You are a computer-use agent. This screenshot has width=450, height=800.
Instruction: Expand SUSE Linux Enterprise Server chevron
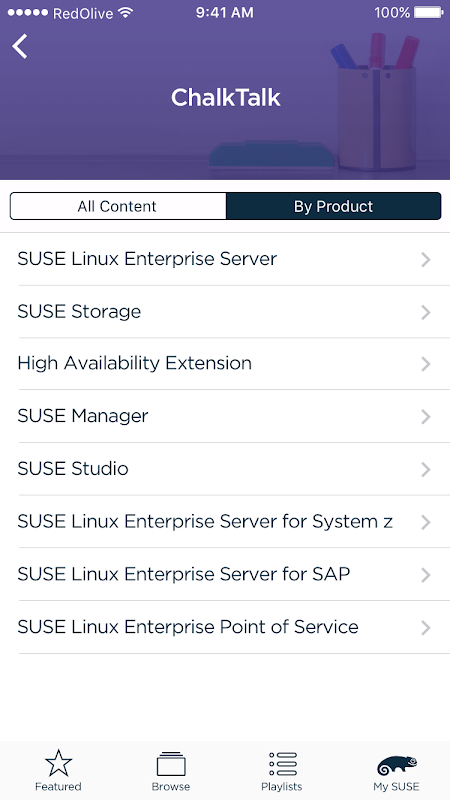tap(426, 260)
